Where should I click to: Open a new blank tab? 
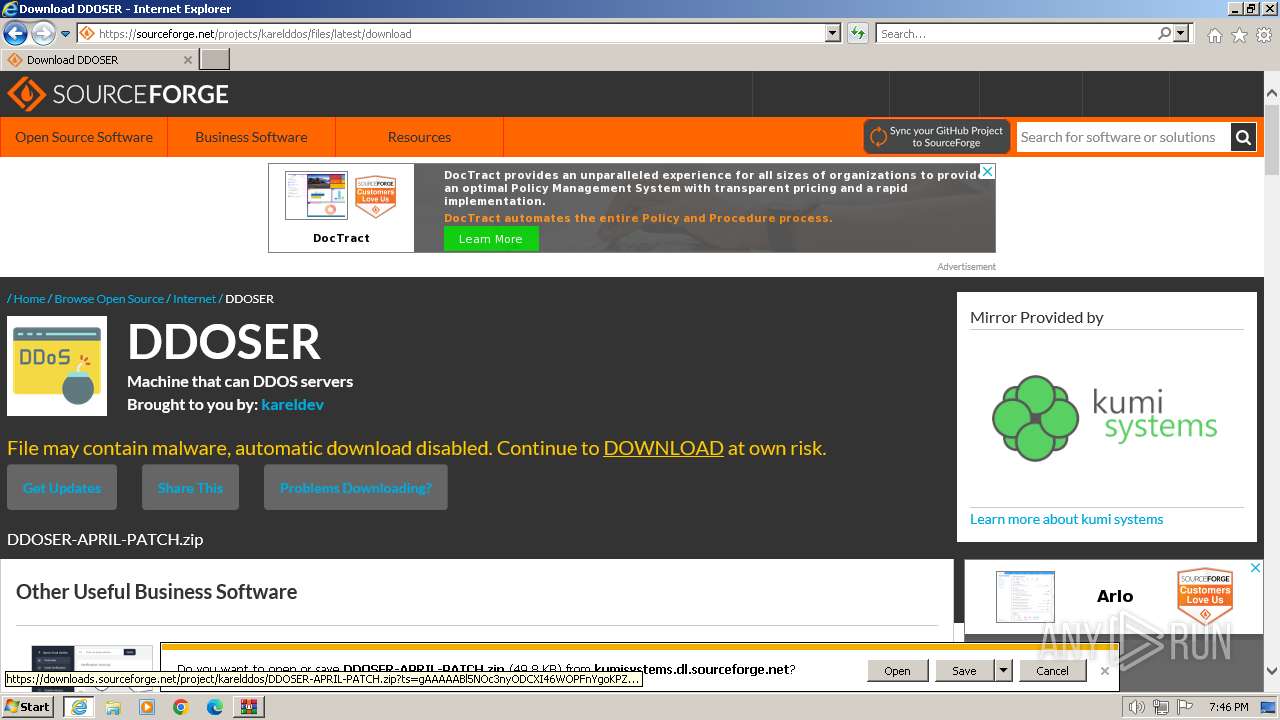coord(215,59)
